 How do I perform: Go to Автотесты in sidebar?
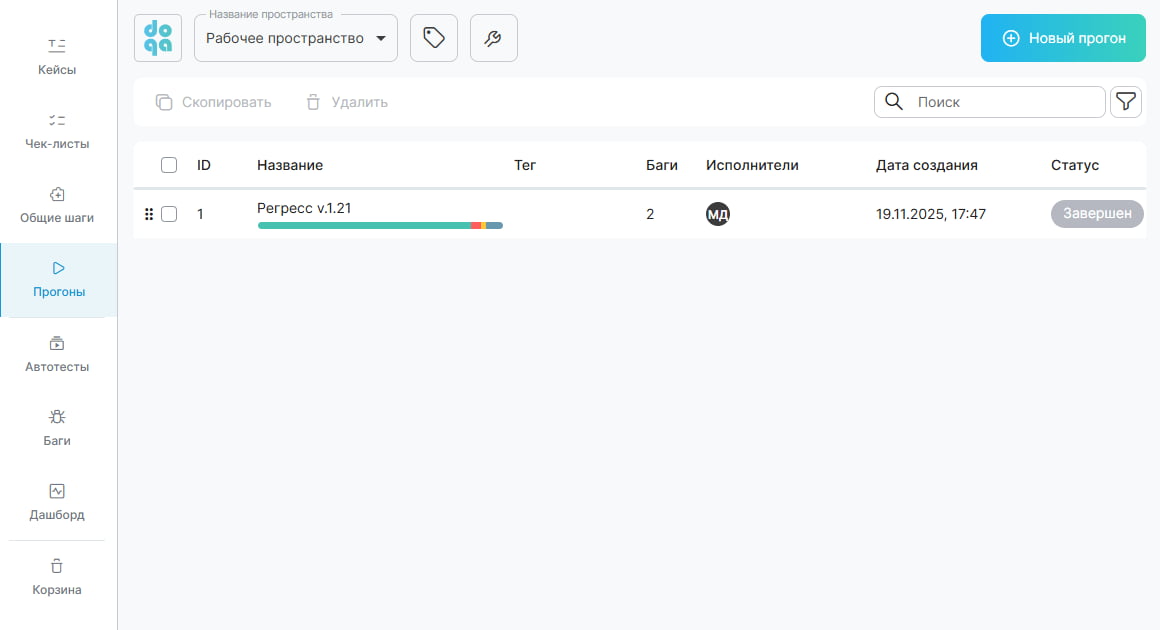pos(57,353)
